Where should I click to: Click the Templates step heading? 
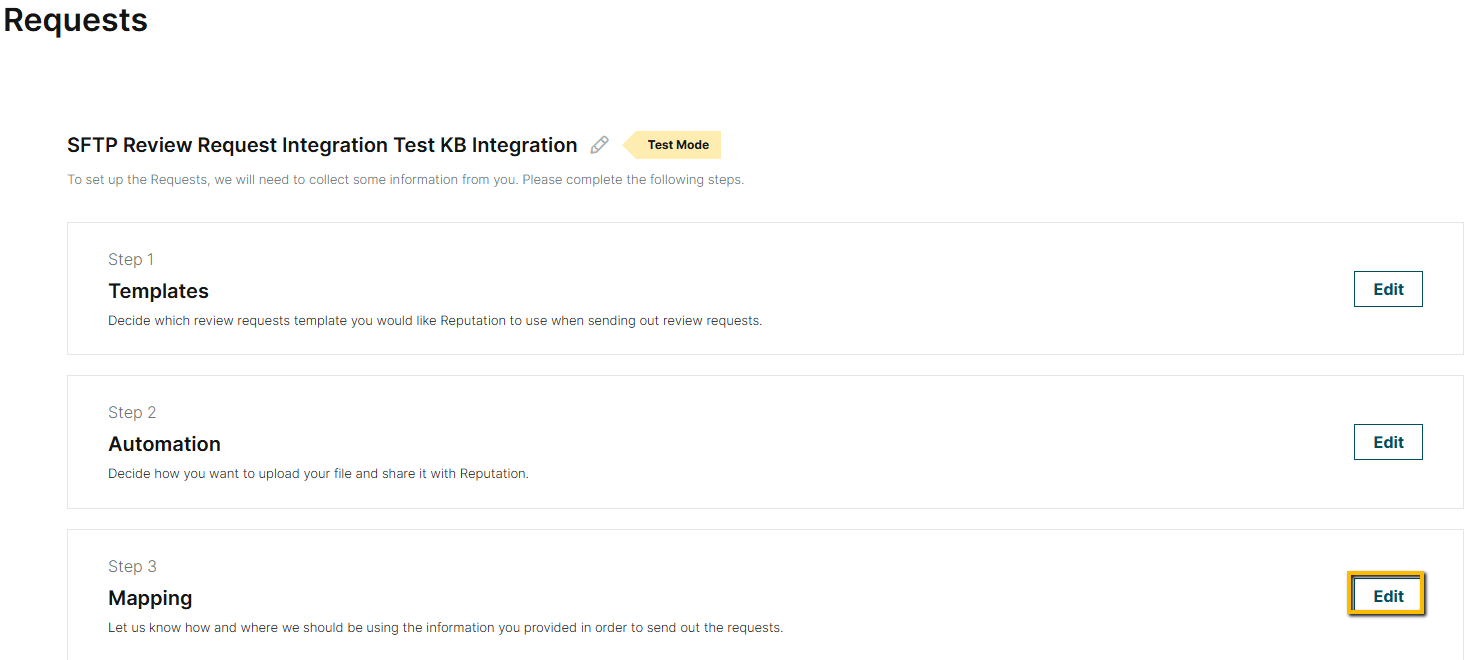tap(158, 291)
